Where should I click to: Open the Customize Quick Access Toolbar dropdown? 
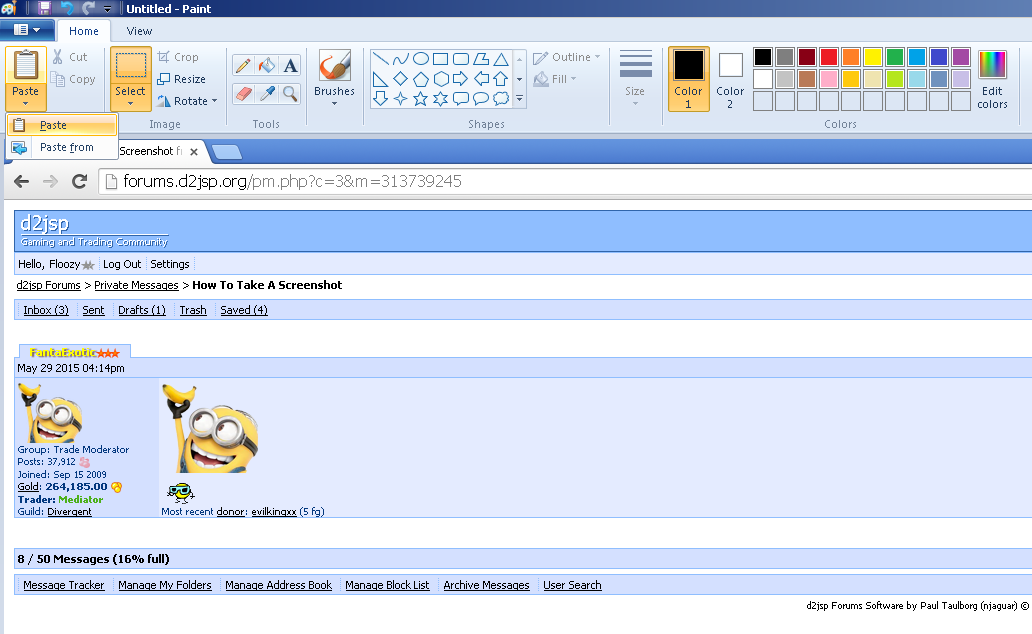tap(108, 9)
